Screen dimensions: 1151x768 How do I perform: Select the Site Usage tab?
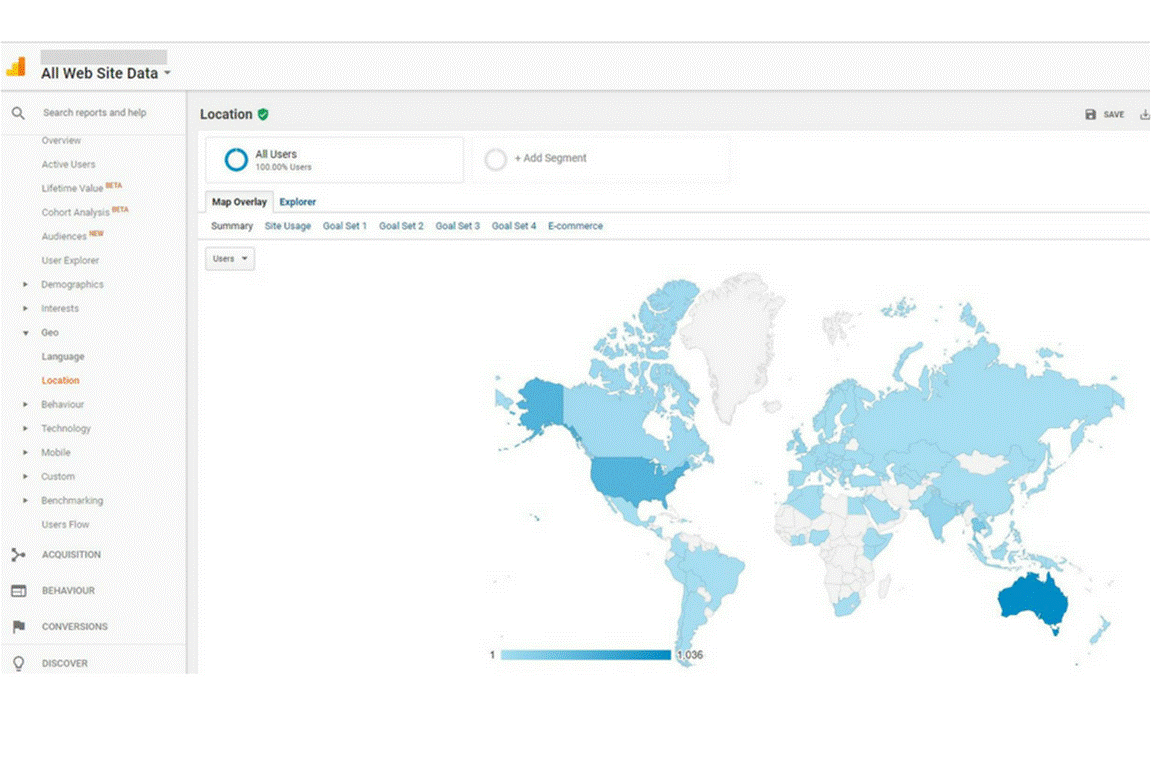(x=288, y=227)
